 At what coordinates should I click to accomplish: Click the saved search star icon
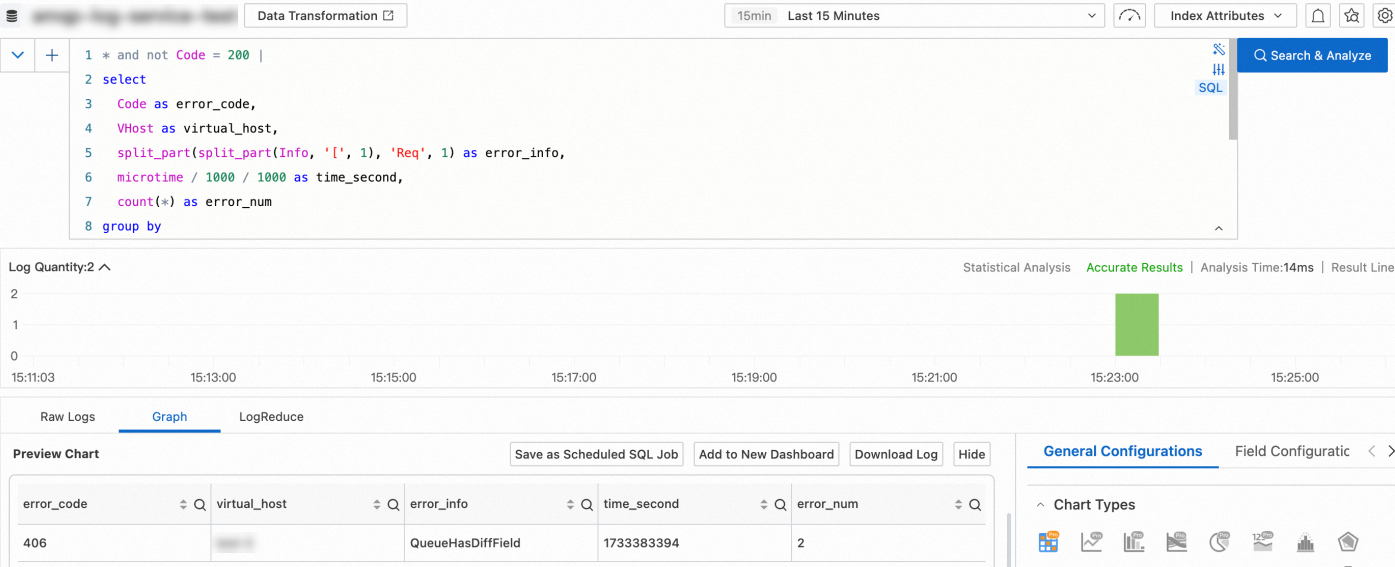point(1352,16)
